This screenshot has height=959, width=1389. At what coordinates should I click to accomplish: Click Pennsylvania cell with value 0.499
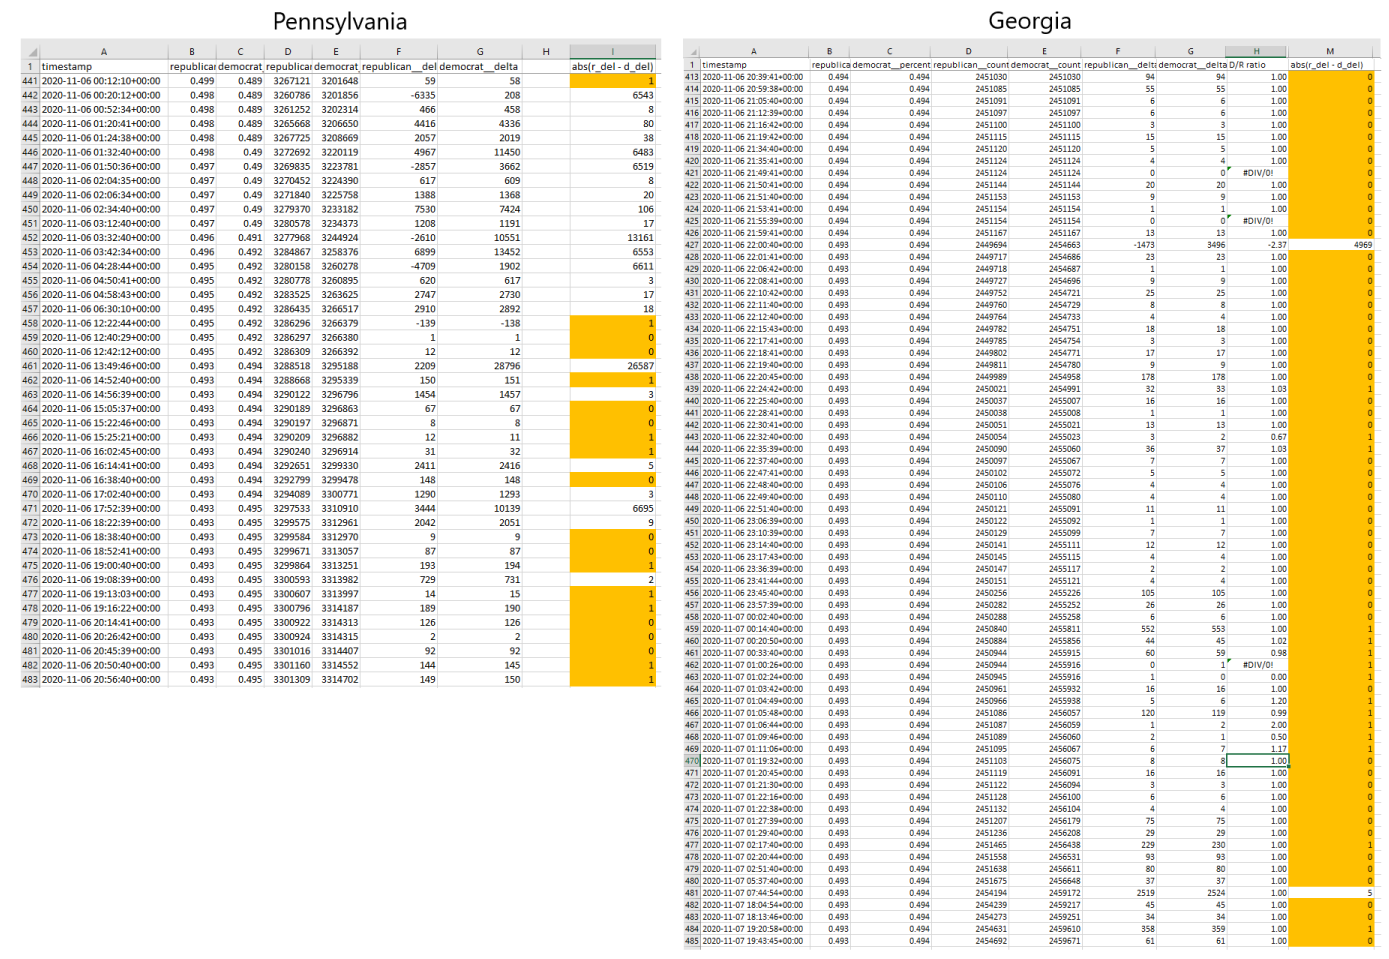pyautogui.click(x=192, y=81)
